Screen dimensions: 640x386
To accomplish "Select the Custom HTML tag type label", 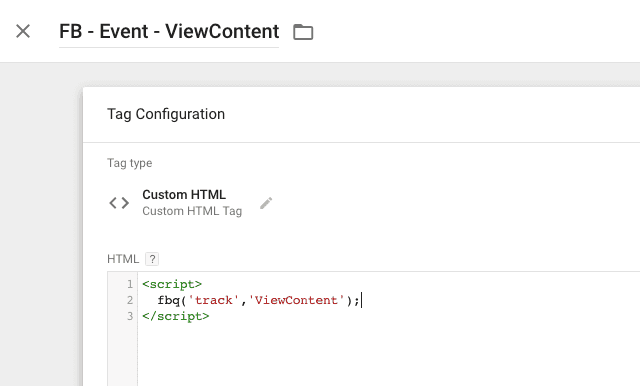I will tap(184, 195).
